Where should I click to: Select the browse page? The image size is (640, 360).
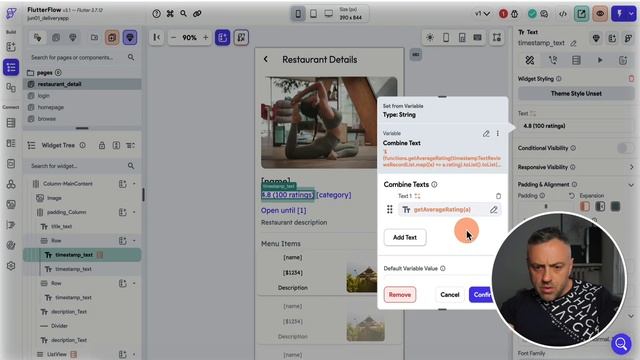[47, 119]
